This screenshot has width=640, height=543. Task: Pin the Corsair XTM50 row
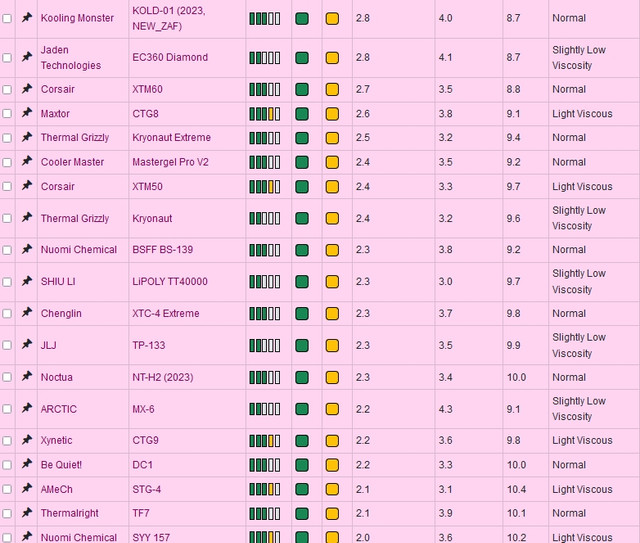27,186
